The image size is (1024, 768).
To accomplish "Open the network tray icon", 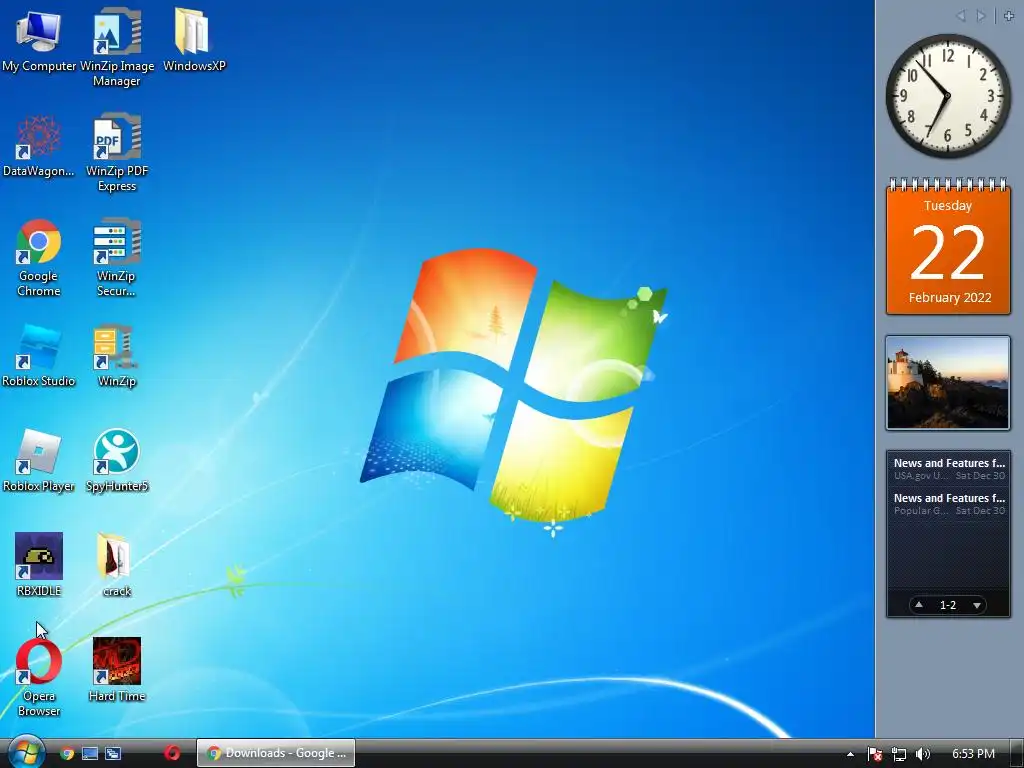I will tap(899, 754).
